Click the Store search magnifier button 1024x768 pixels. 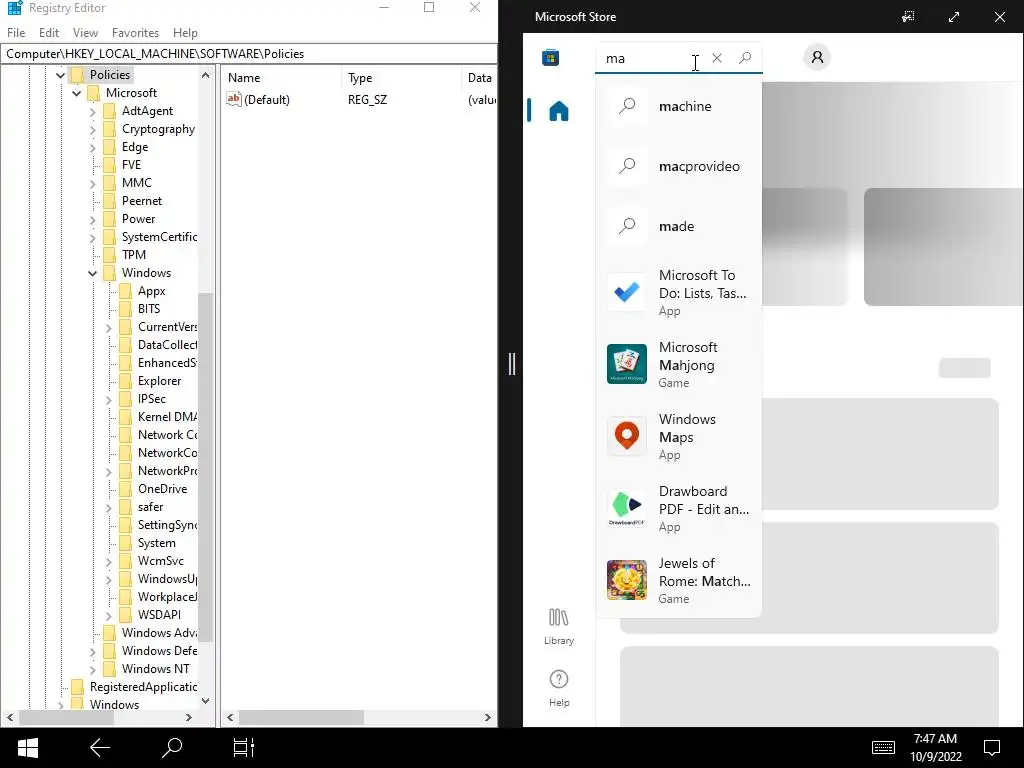tap(745, 58)
